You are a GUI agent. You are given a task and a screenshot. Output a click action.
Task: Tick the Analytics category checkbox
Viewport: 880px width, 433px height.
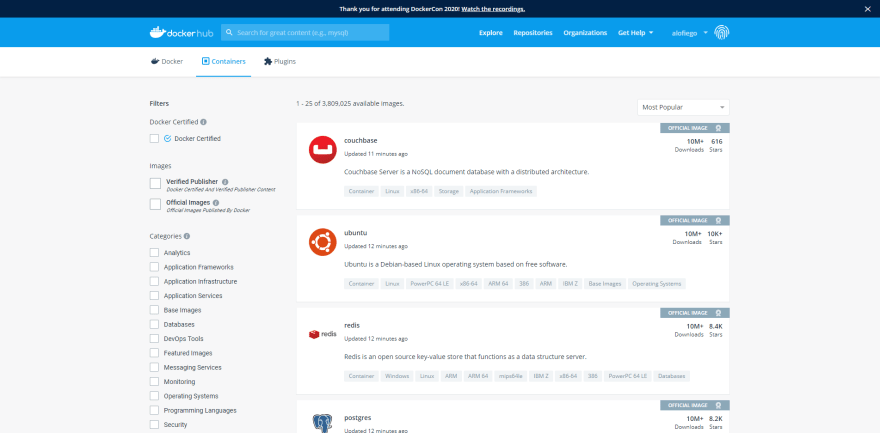(x=154, y=252)
